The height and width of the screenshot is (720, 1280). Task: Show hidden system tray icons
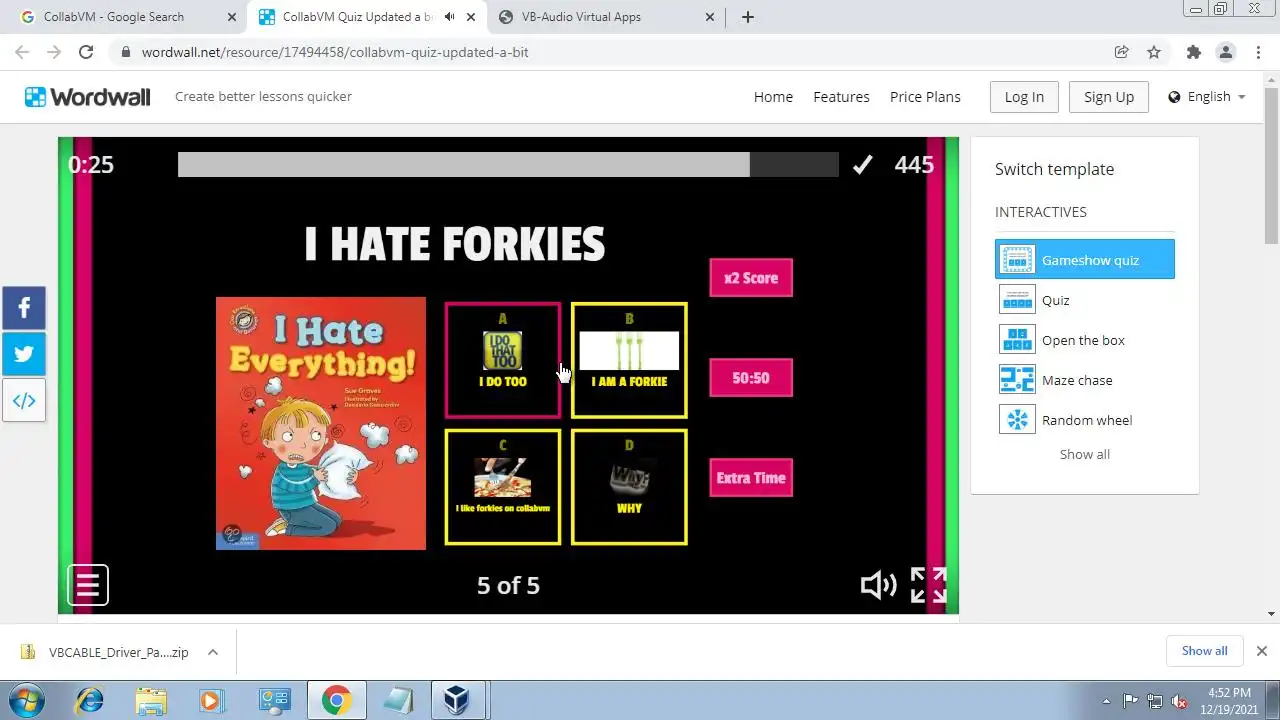pos(1106,701)
